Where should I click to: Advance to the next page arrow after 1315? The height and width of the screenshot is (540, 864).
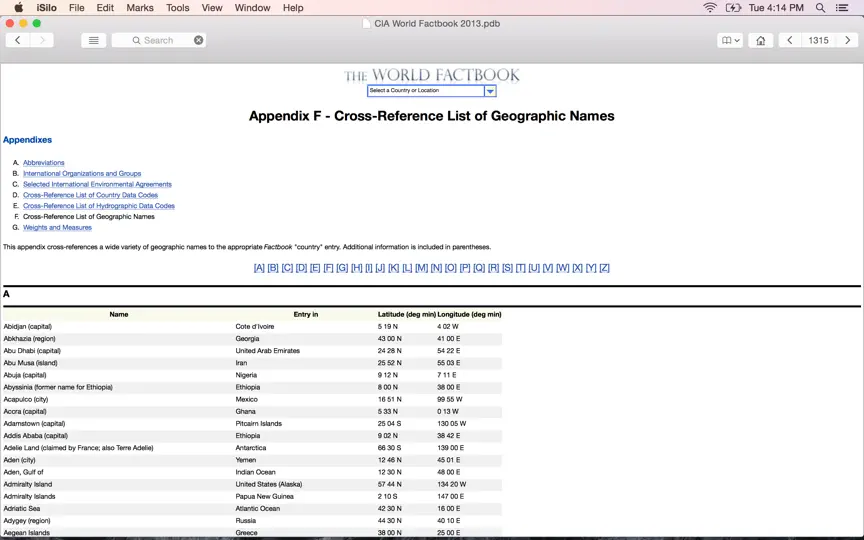click(x=847, y=40)
